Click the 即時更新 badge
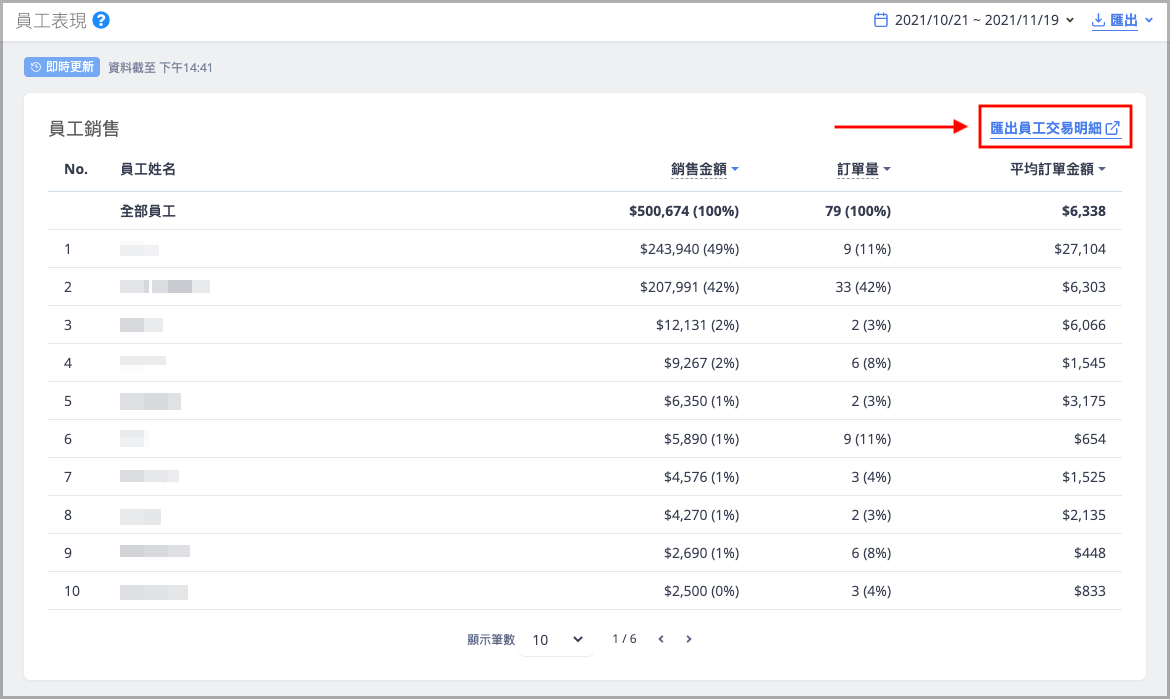 [62, 67]
